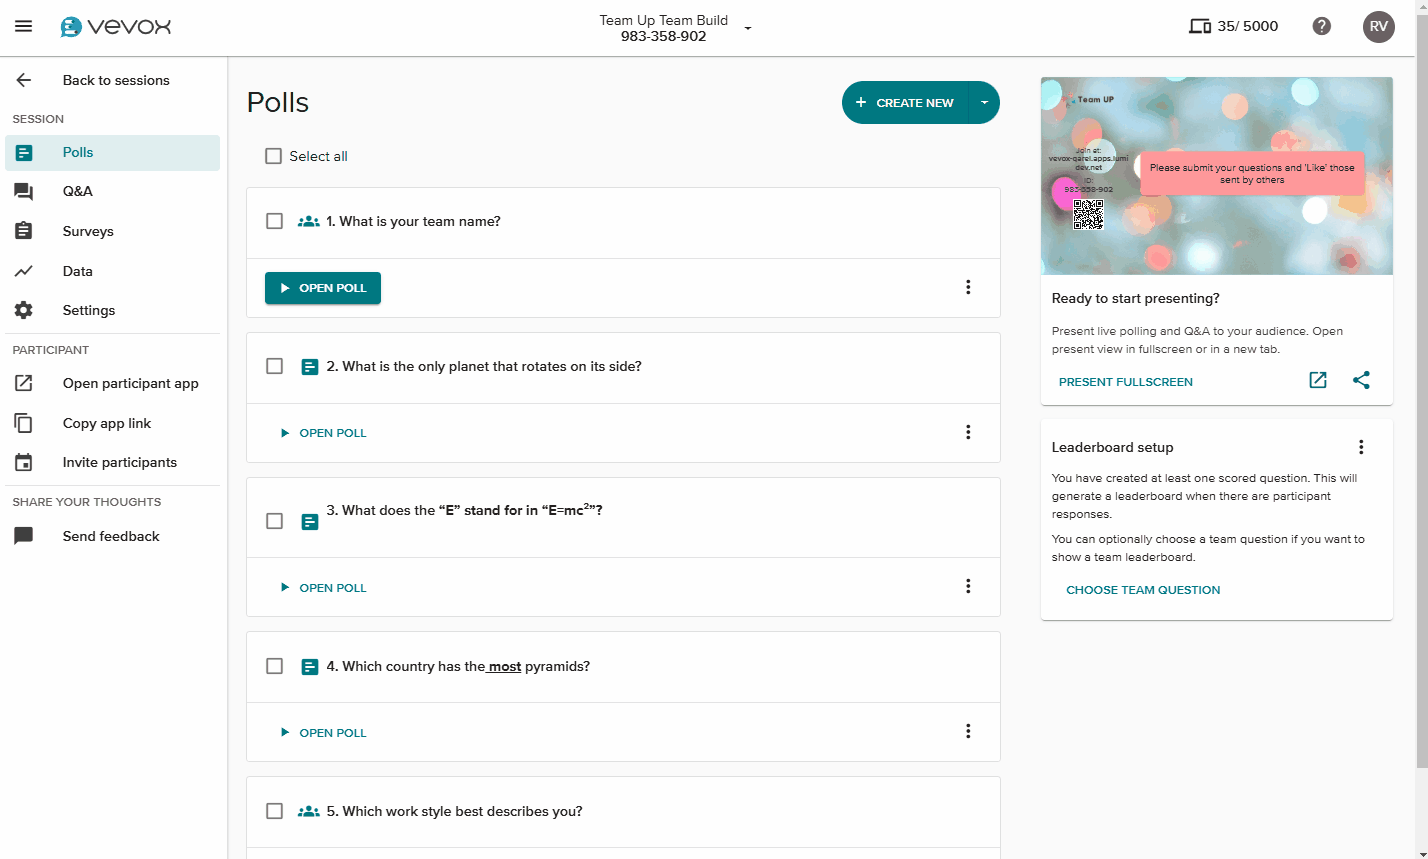
Task: Open the help question mark icon
Action: pyautogui.click(x=1322, y=26)
